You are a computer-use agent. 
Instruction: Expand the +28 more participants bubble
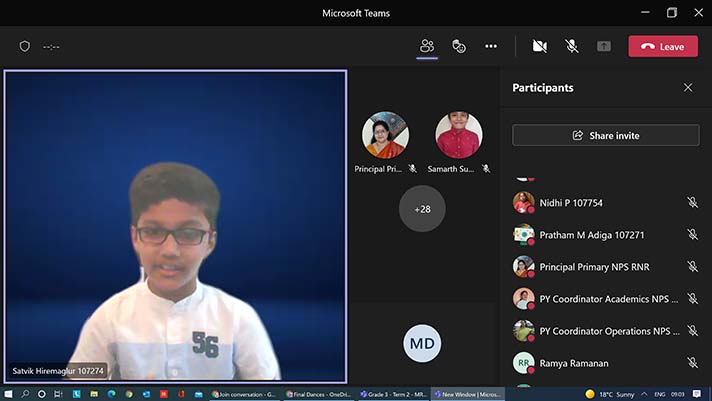(422, 209)
